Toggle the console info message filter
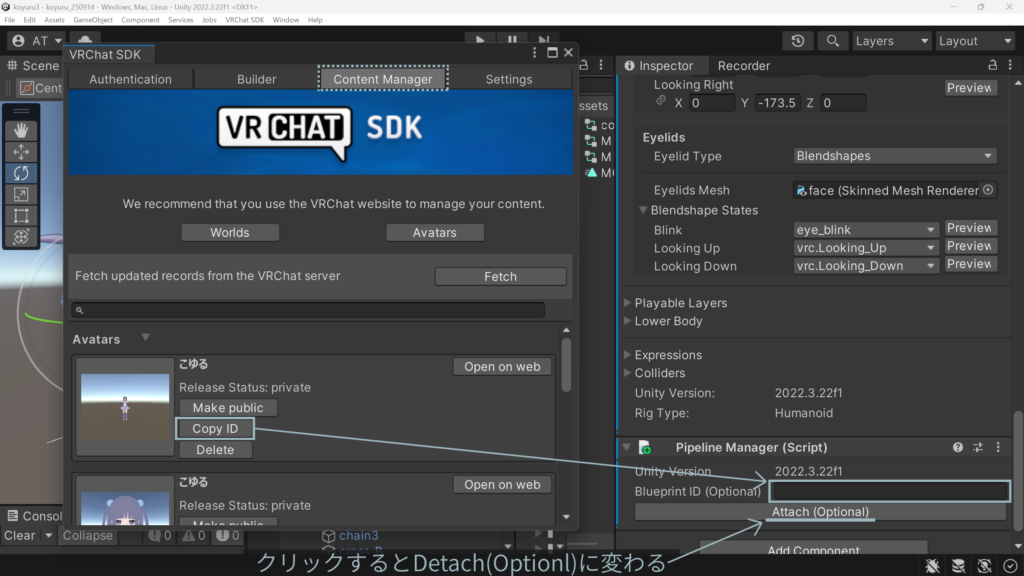Viewport: 1024px width, 576px height. (x=160, y=536)
